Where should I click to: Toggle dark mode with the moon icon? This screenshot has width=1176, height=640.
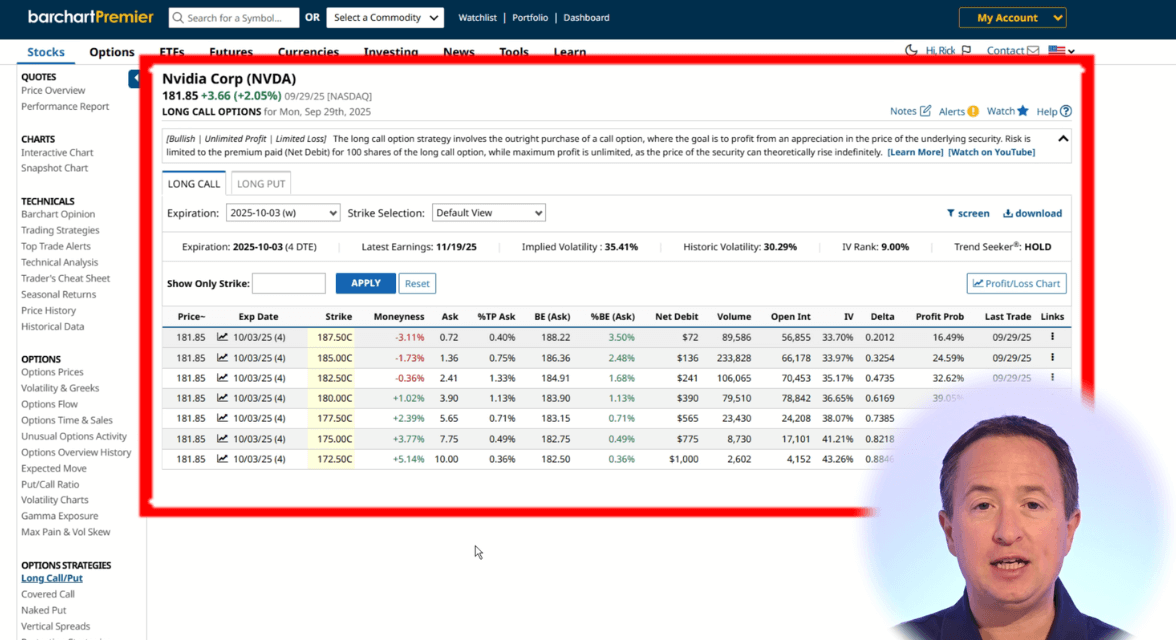pyautogui.click(x=911, y=51)
